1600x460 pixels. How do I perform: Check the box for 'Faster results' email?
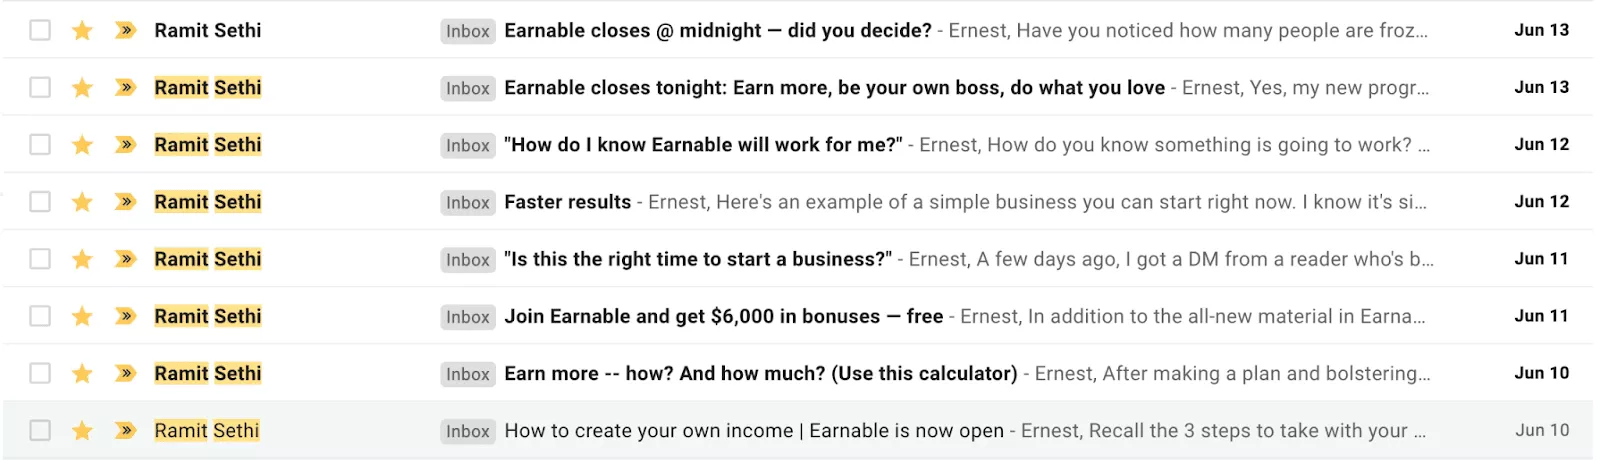point(40,202)
